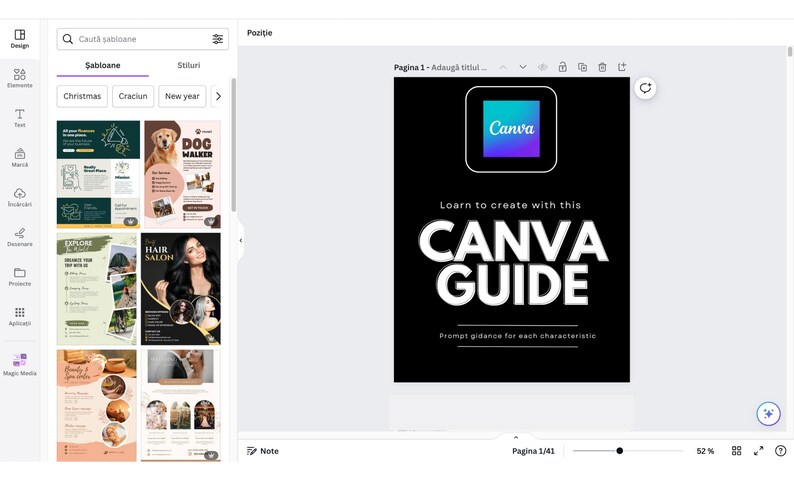
Task: Open the Poziție menu
Action: coord(259,33)
